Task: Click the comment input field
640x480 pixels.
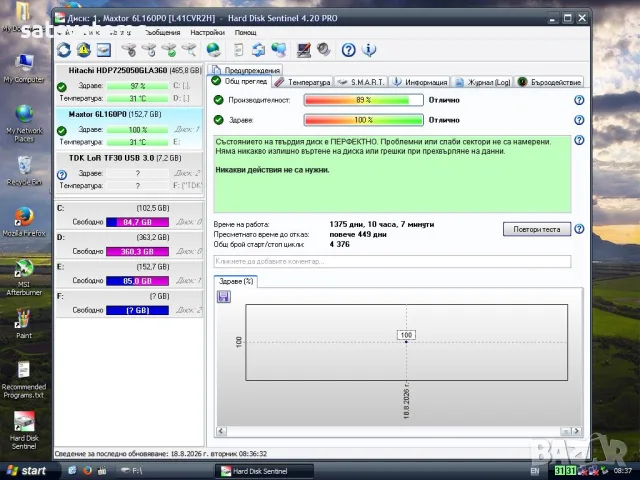Action: click(392, 261)
